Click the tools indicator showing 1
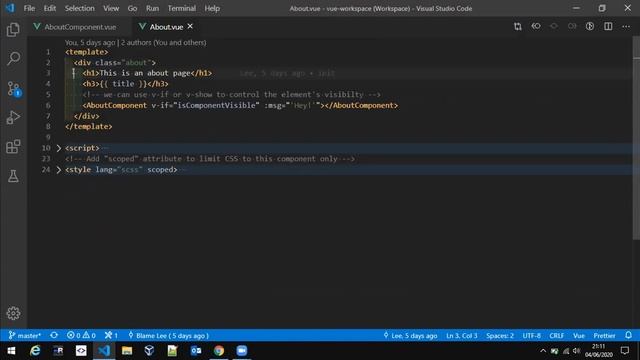640x360 pixels. [111, 336]
